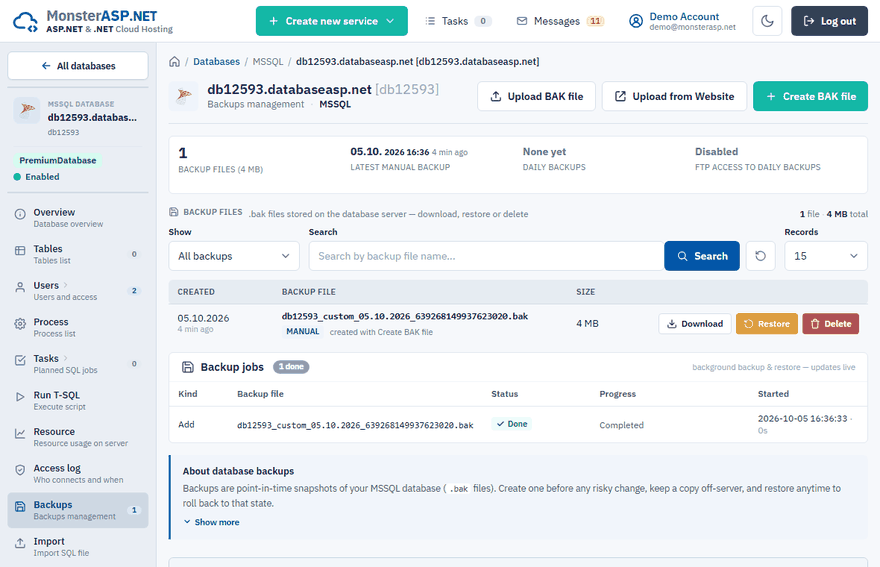
Task: Go back to All databases
Action: pos(78,66)
